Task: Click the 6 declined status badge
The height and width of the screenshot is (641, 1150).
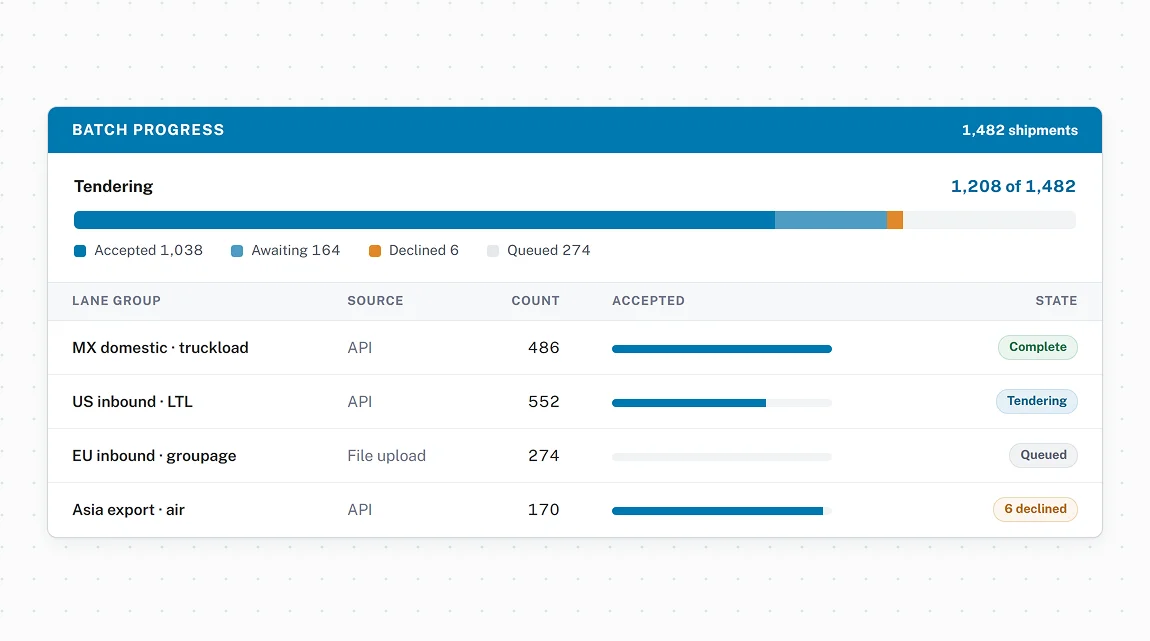Action: click(x=1035, y=509)
